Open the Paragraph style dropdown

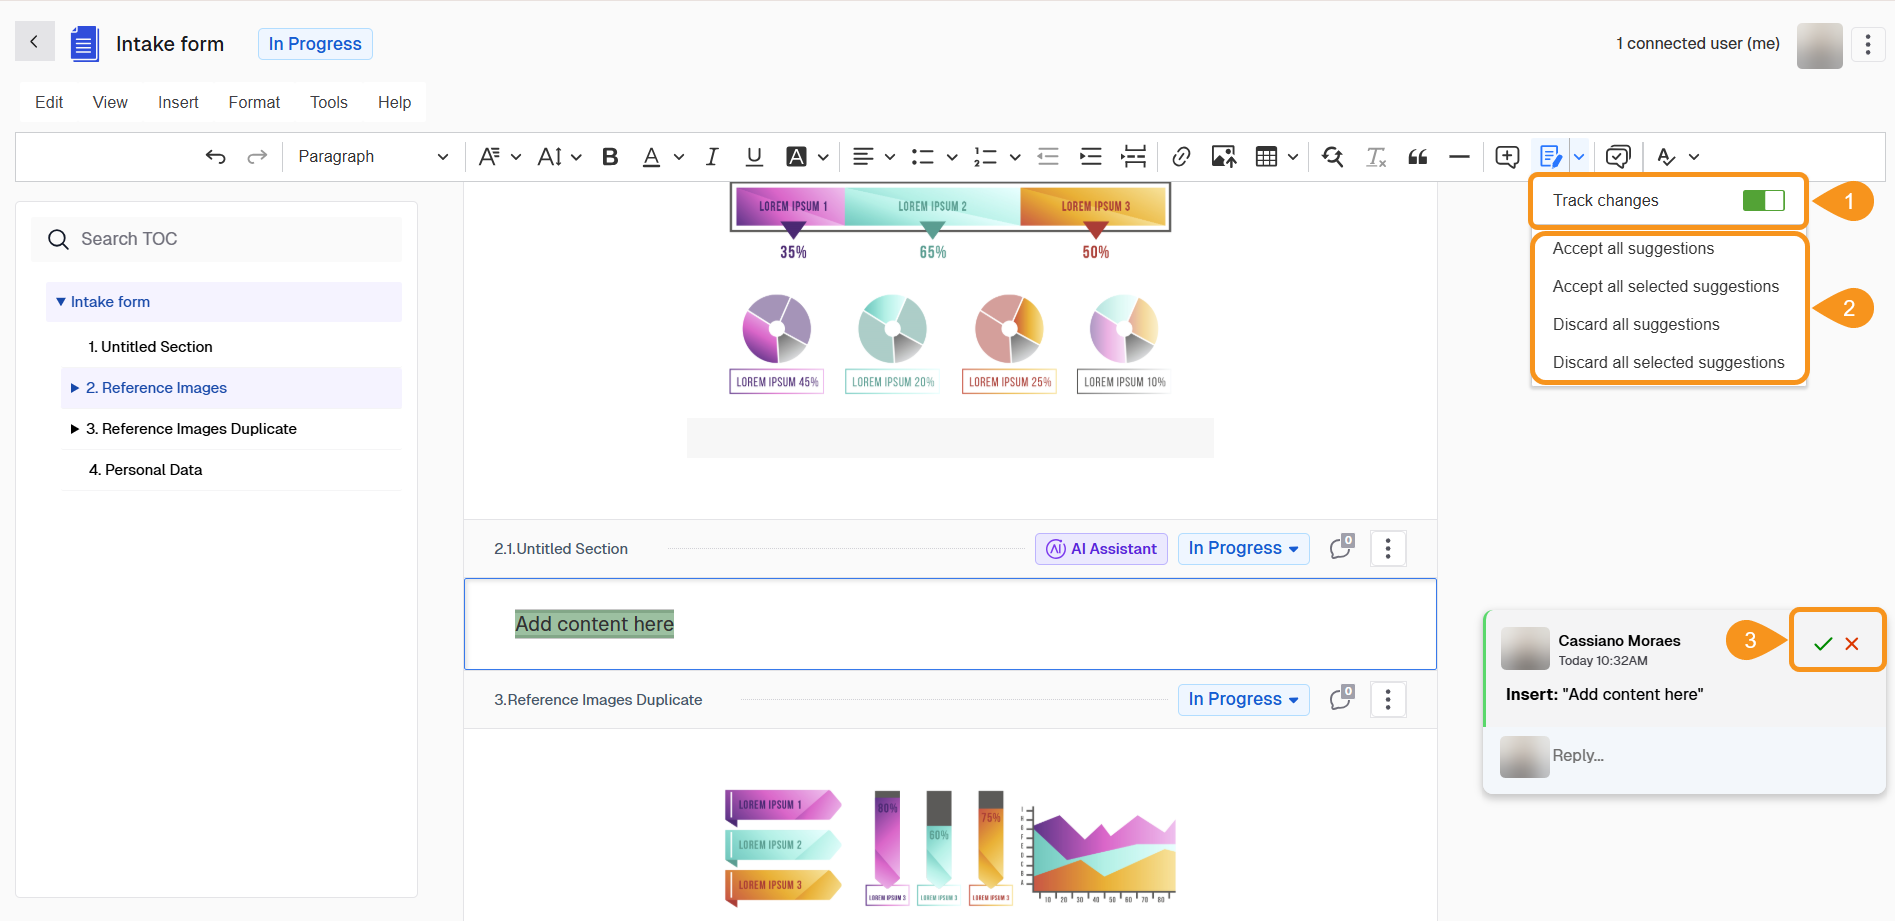point(372,157)
